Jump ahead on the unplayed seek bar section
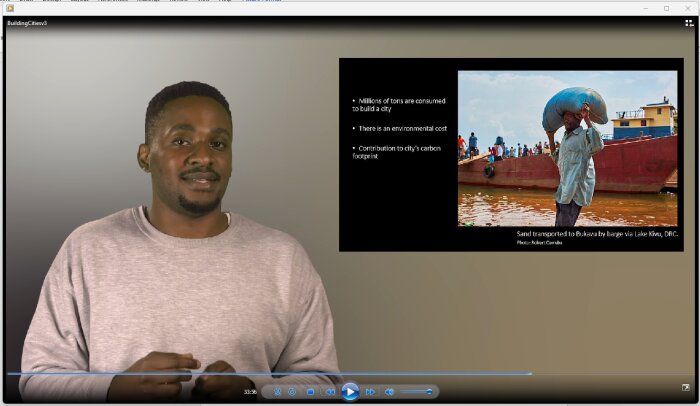 click(610, 374)
